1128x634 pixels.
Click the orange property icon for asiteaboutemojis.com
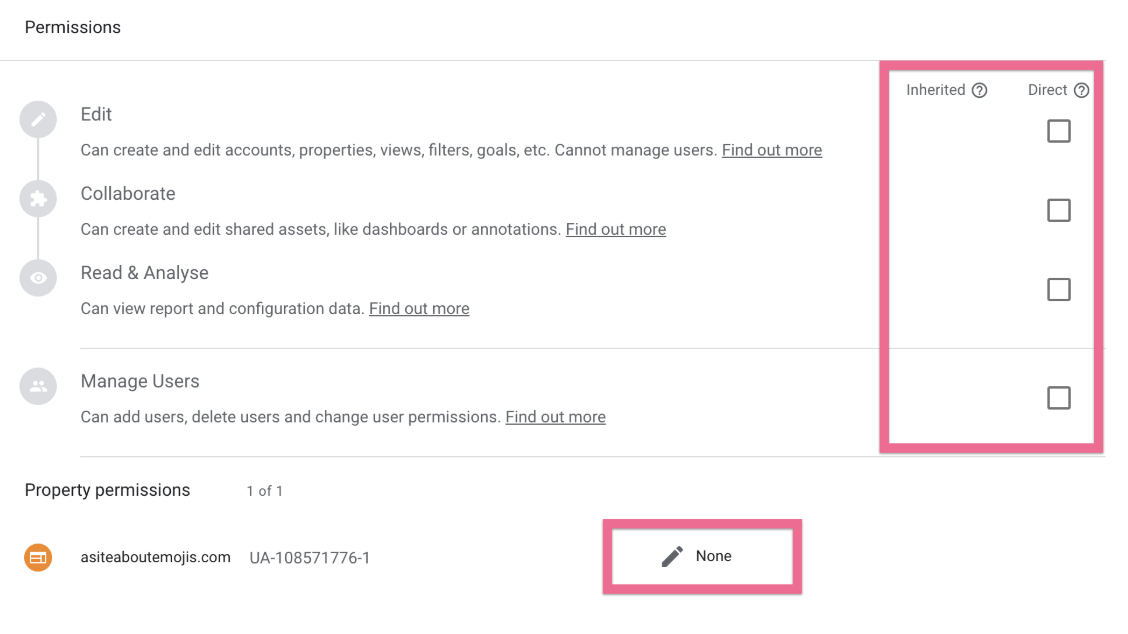[x=38, y=557]
